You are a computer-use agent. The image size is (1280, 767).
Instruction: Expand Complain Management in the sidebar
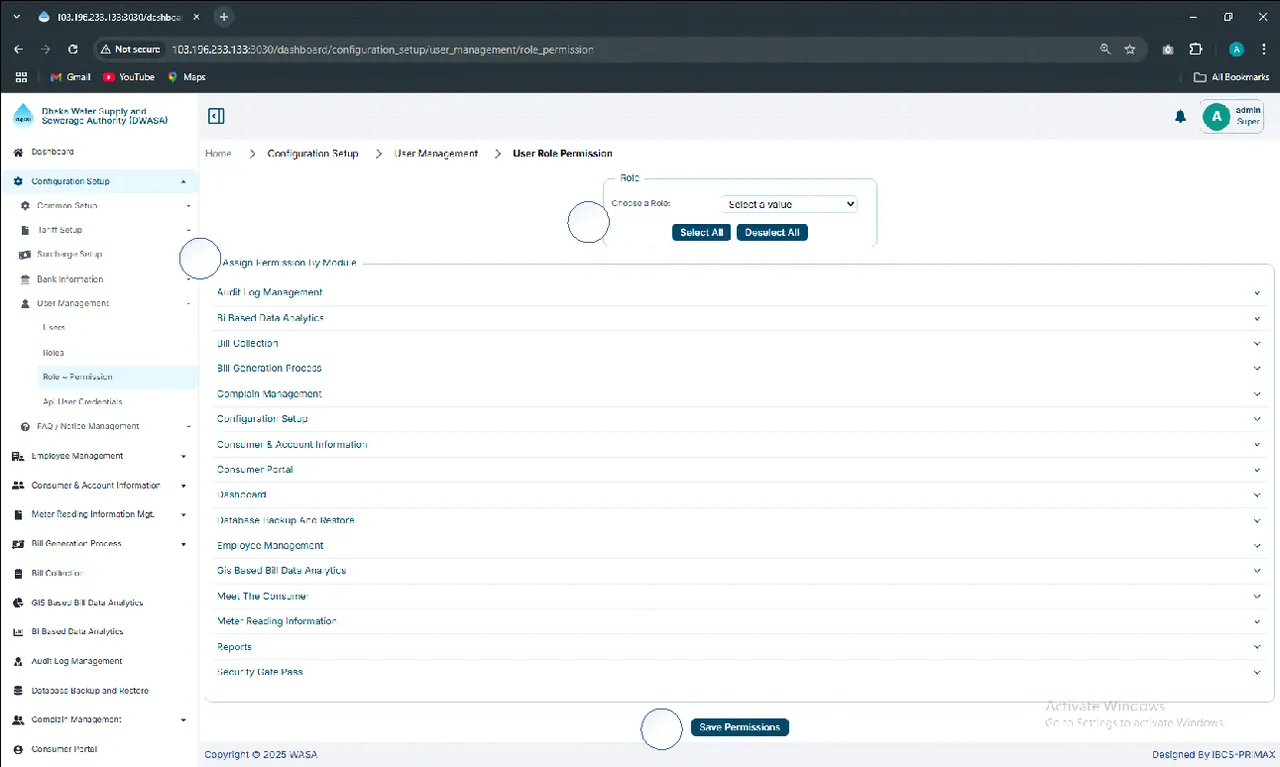point(99,720)
